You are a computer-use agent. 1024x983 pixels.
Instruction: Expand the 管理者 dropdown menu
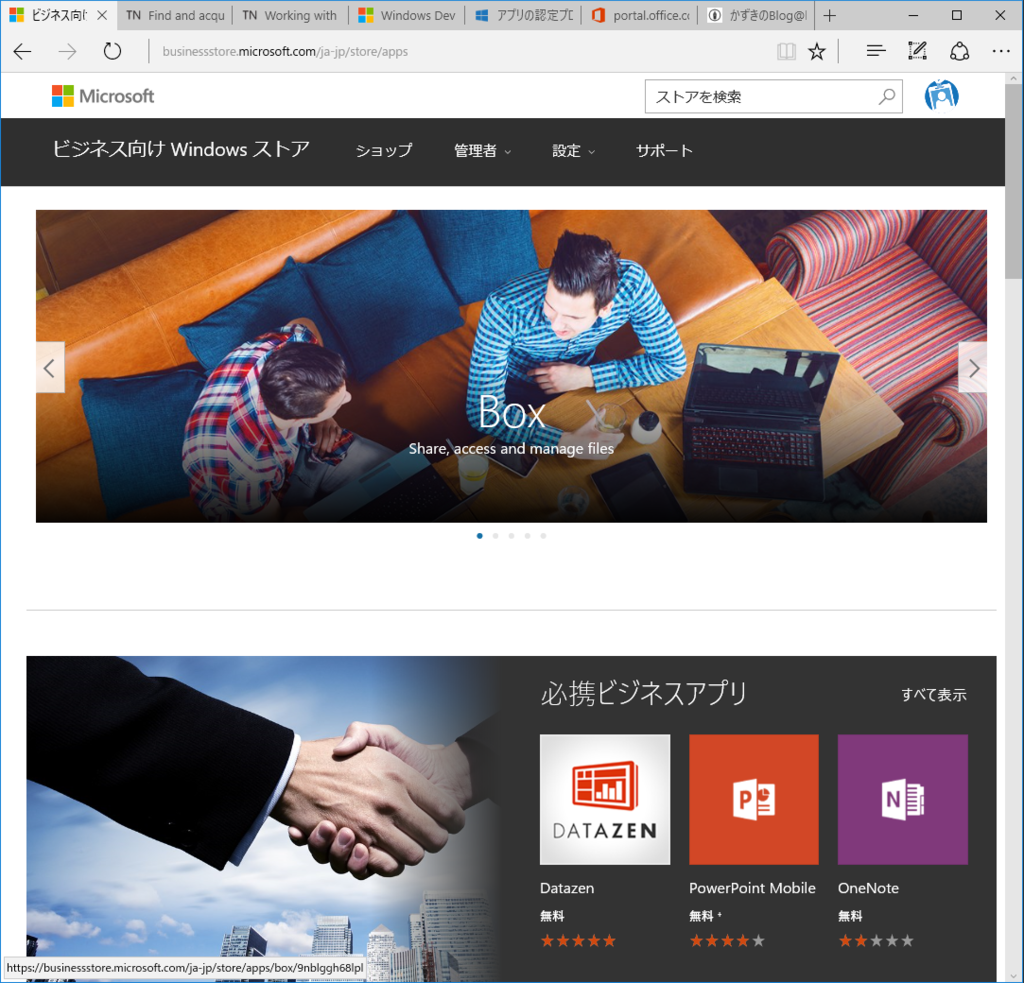pos(482,150)
